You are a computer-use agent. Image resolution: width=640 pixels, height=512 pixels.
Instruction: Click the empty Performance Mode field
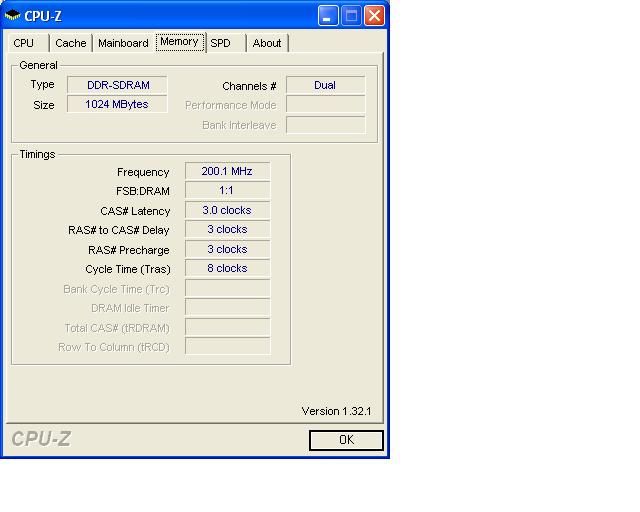tap(325, 104)
